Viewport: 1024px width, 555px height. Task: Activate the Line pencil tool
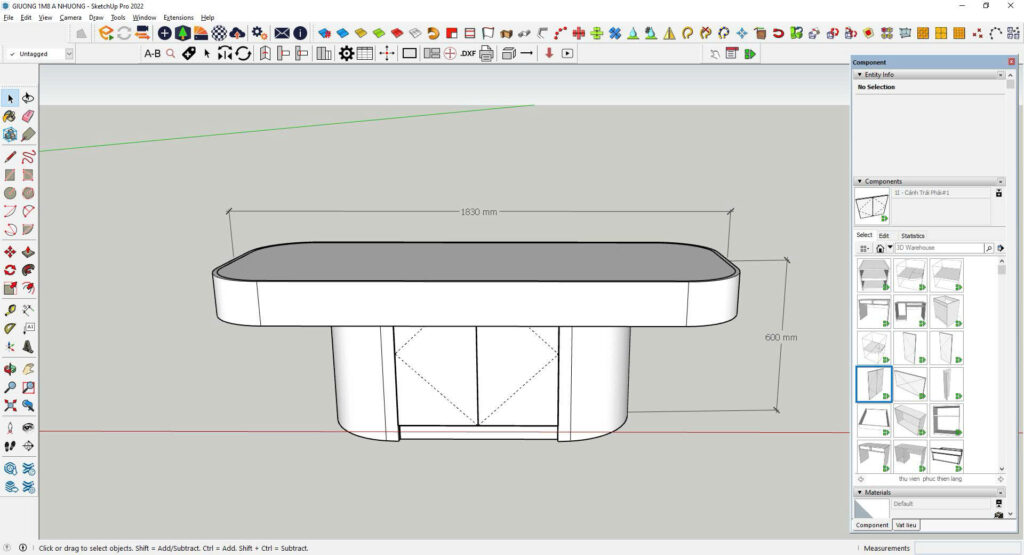[x=10, y=157]
